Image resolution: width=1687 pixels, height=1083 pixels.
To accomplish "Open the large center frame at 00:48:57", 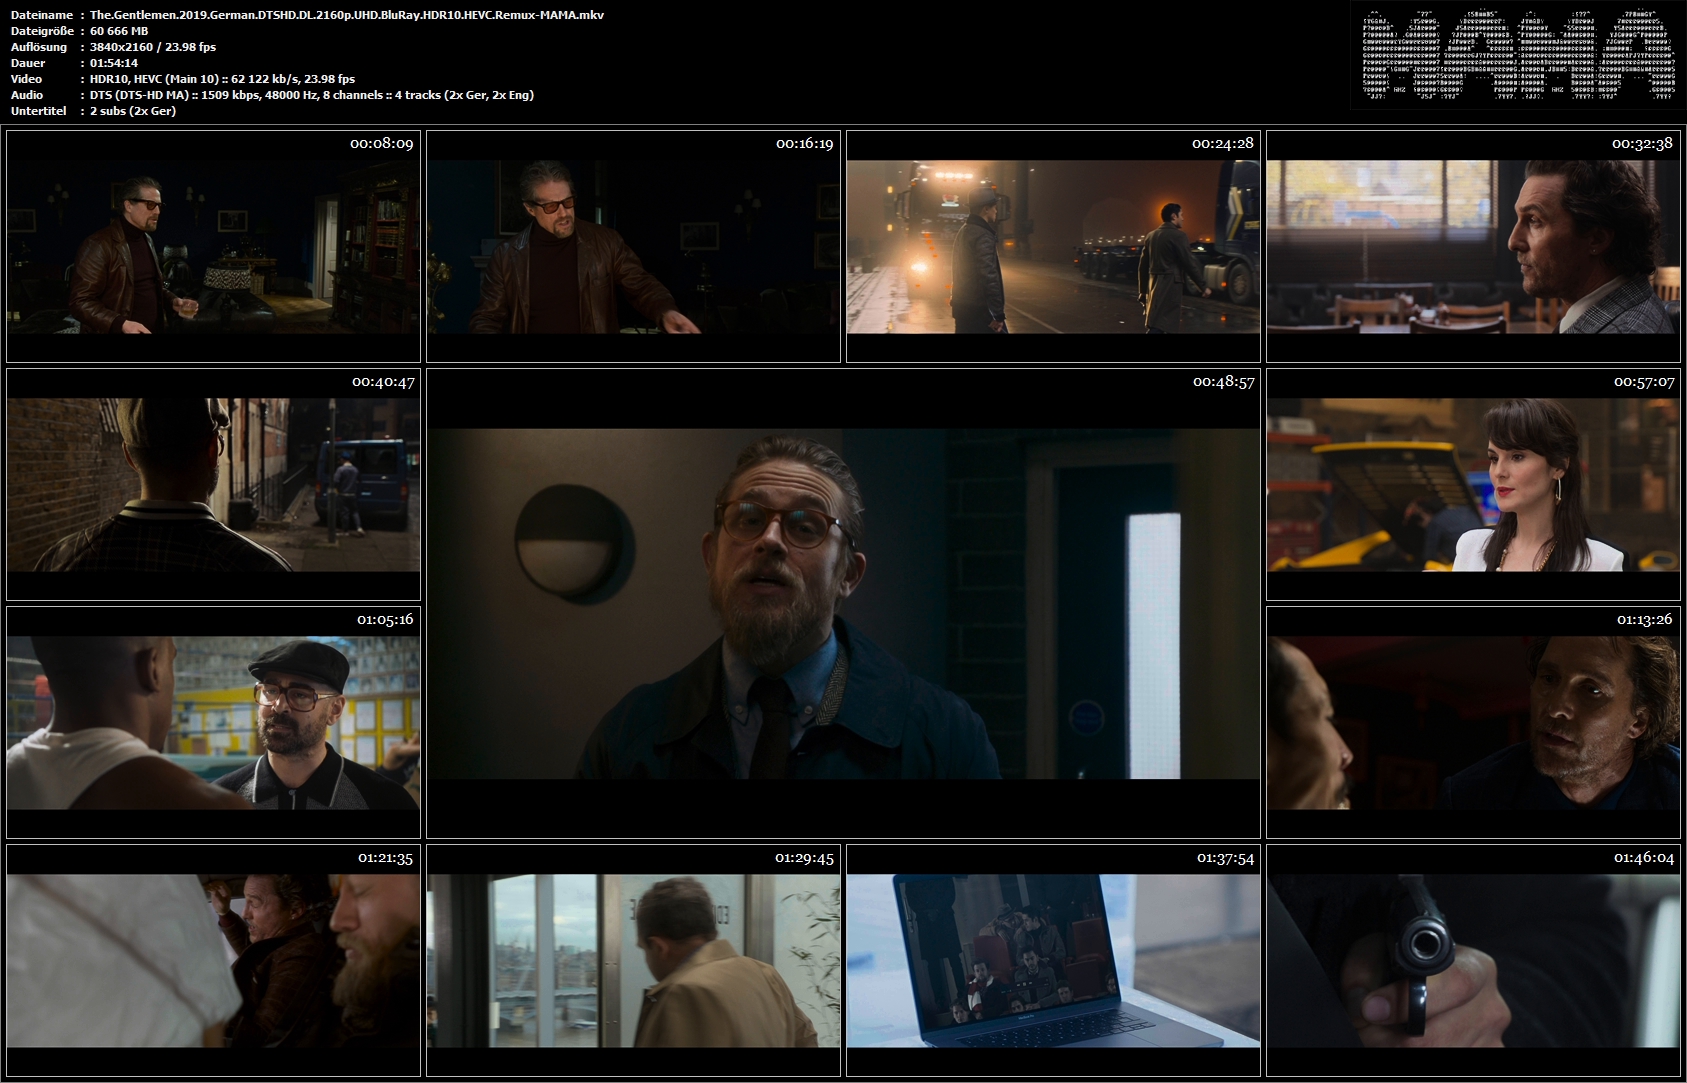I will [843, 603].
